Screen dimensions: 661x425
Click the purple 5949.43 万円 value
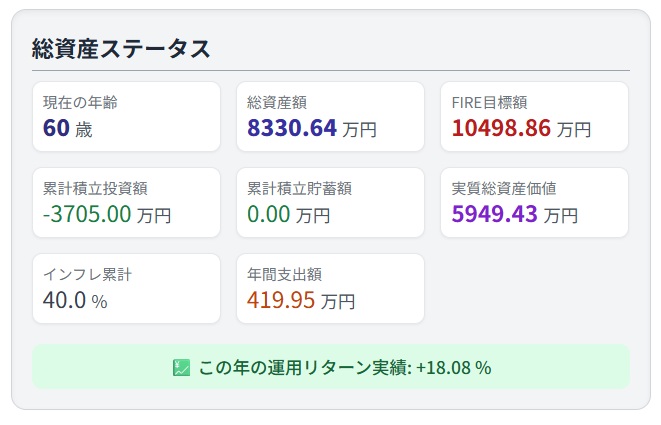[x=514, y=214]
